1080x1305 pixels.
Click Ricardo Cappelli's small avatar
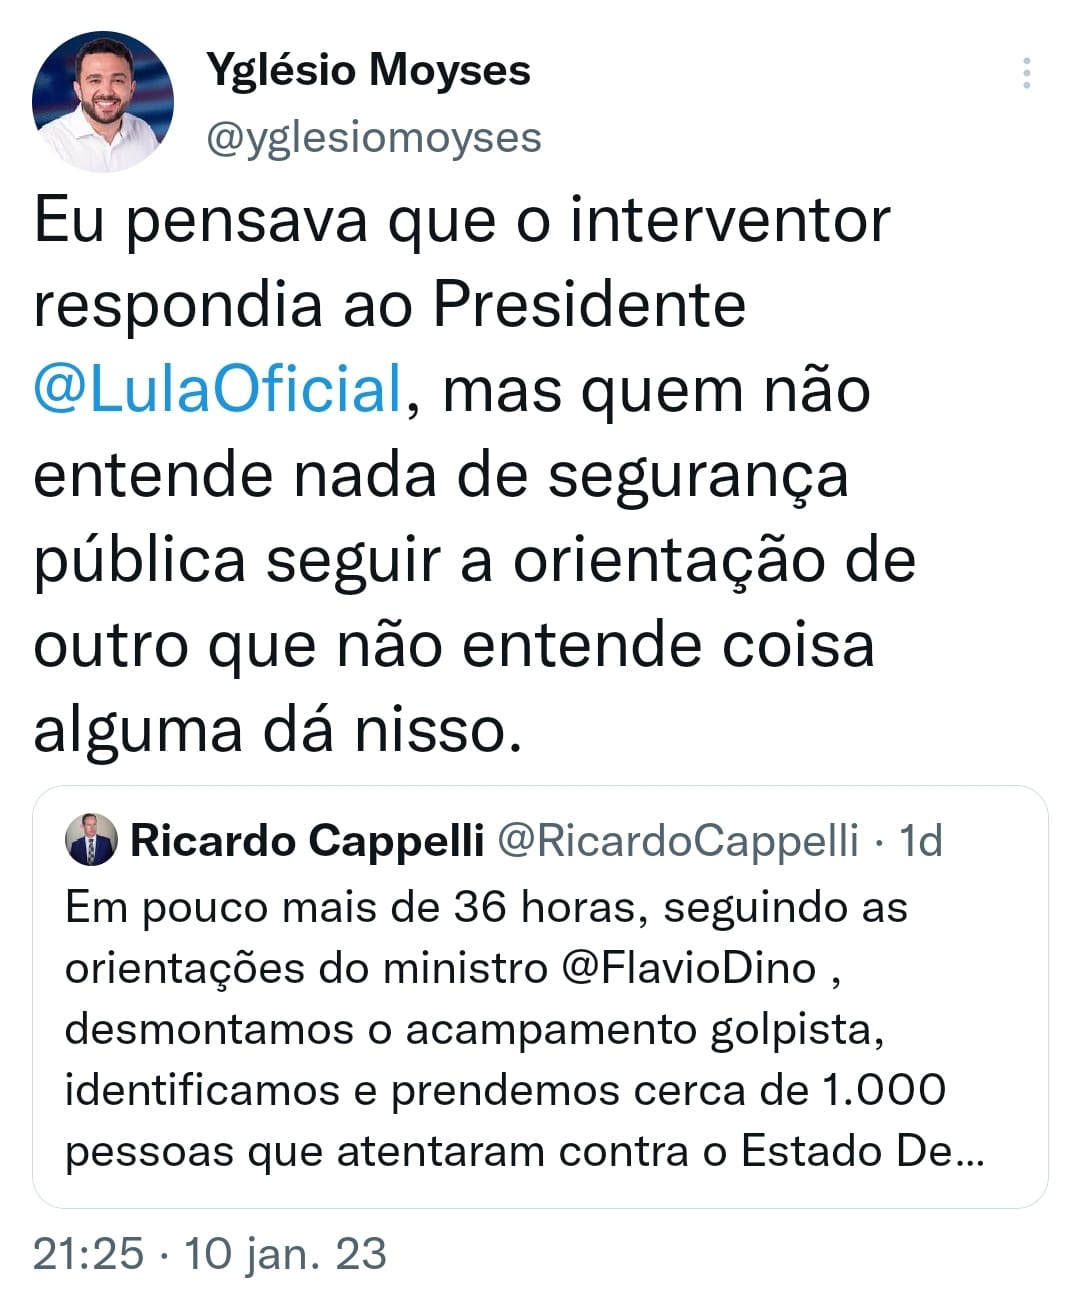[91, 840]
